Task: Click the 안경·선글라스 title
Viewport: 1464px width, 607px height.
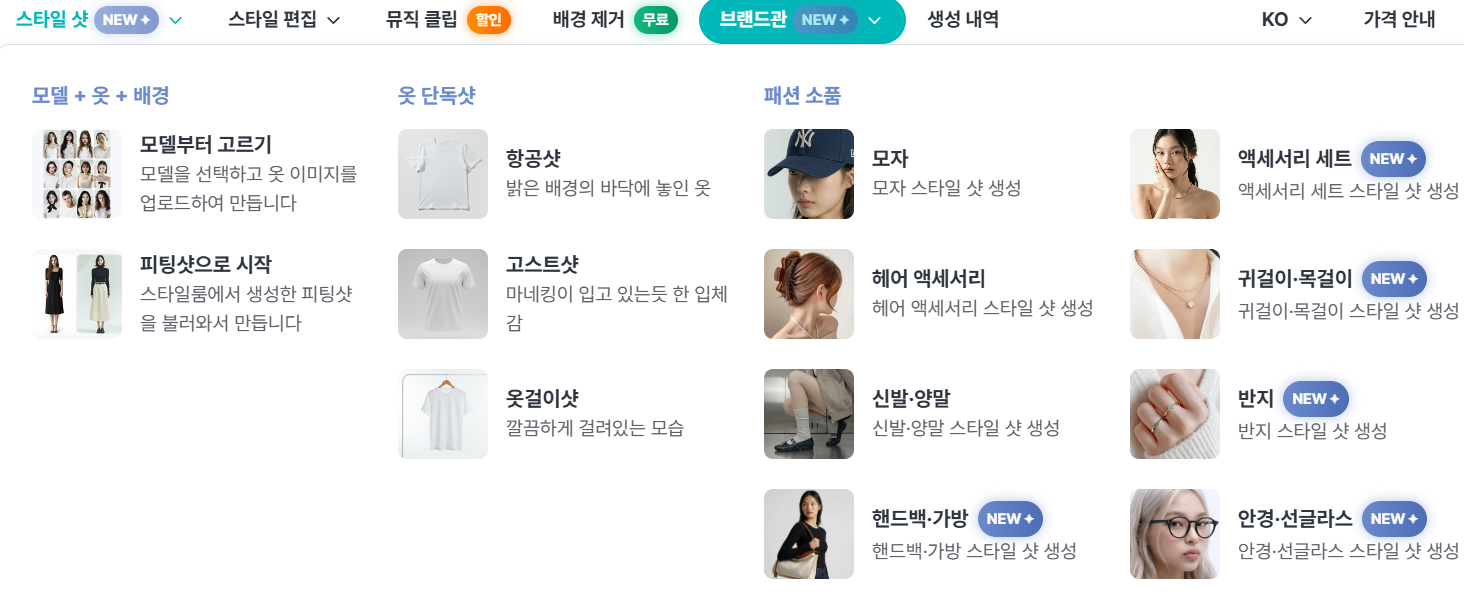Action: point(1295,518)
